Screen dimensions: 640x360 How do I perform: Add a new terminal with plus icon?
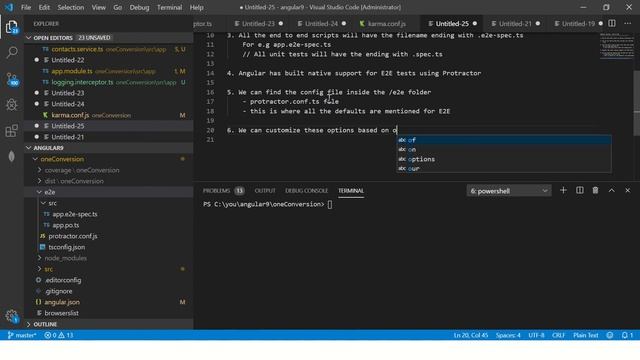[x=563, y=190]
